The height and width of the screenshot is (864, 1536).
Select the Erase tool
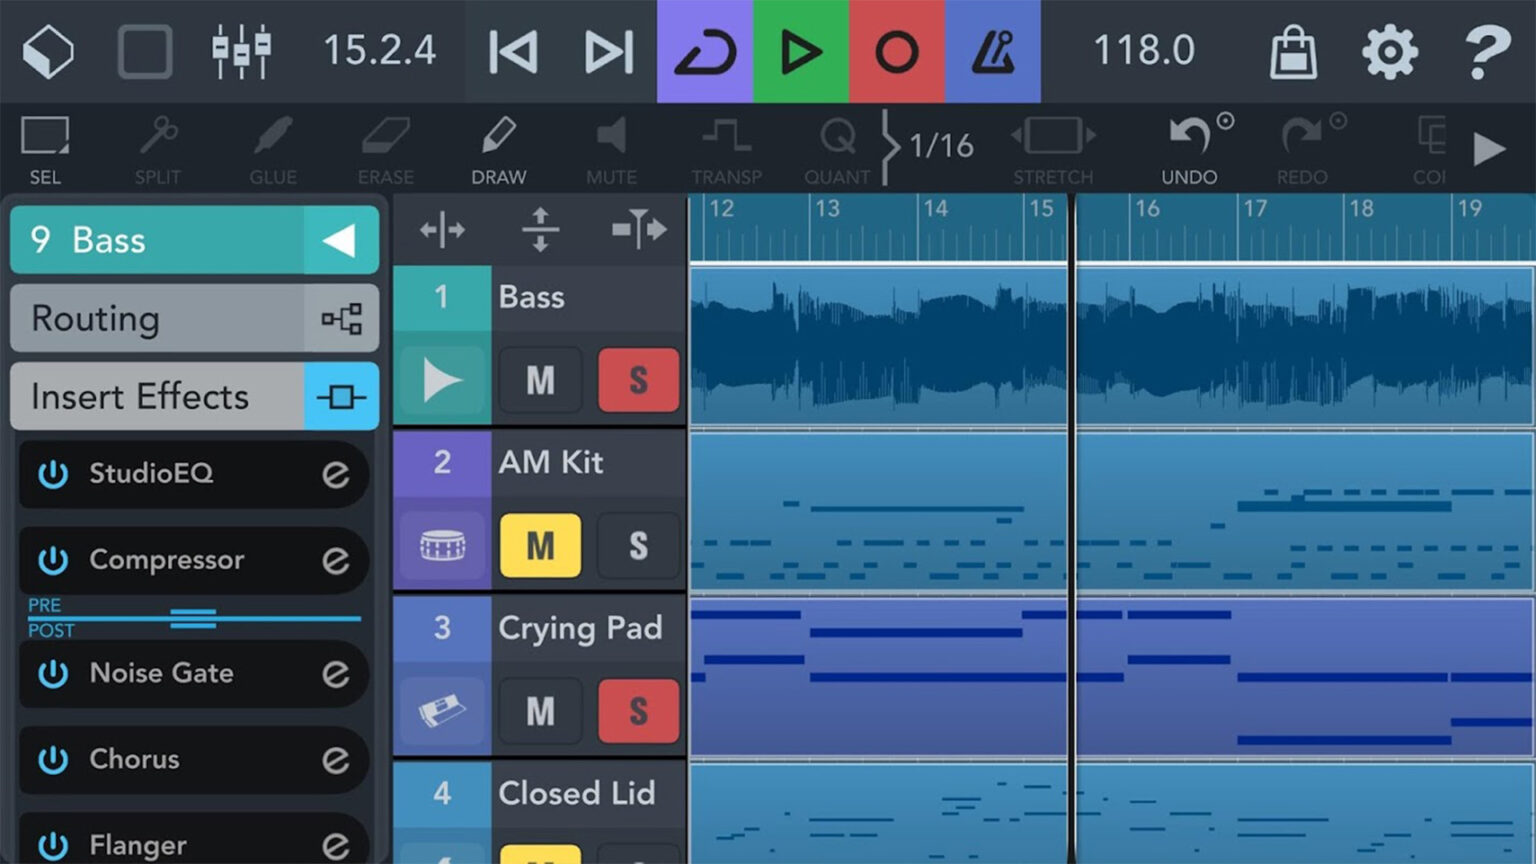(x=384, y=145)
